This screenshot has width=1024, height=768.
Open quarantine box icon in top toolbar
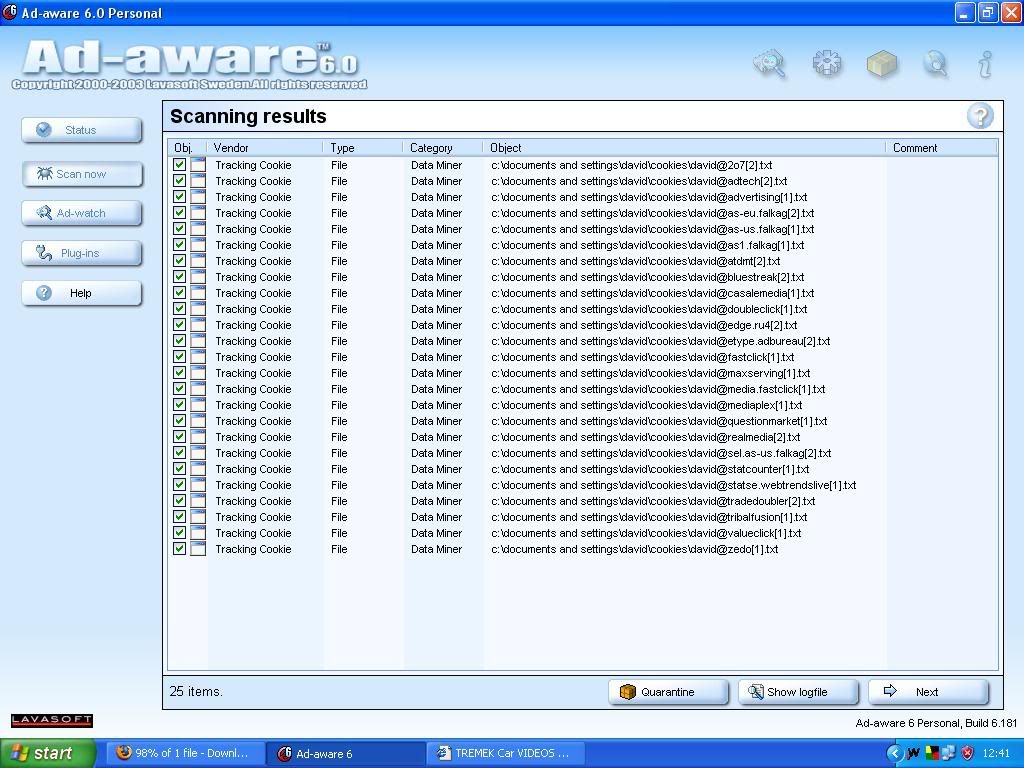coord(882,64)
